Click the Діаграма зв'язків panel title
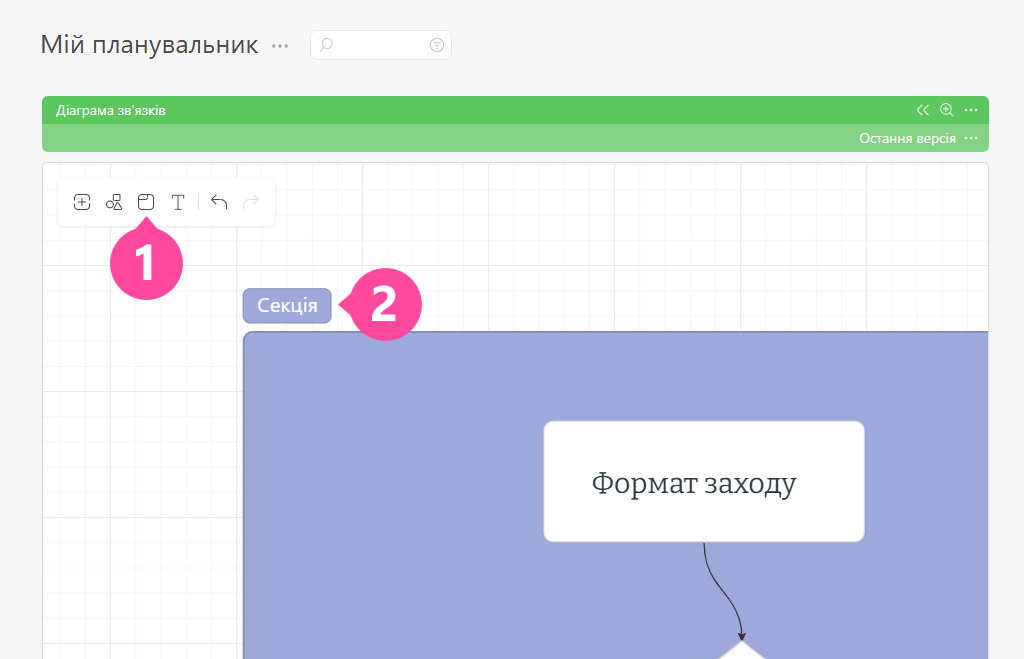 click(x=110, y=110)
